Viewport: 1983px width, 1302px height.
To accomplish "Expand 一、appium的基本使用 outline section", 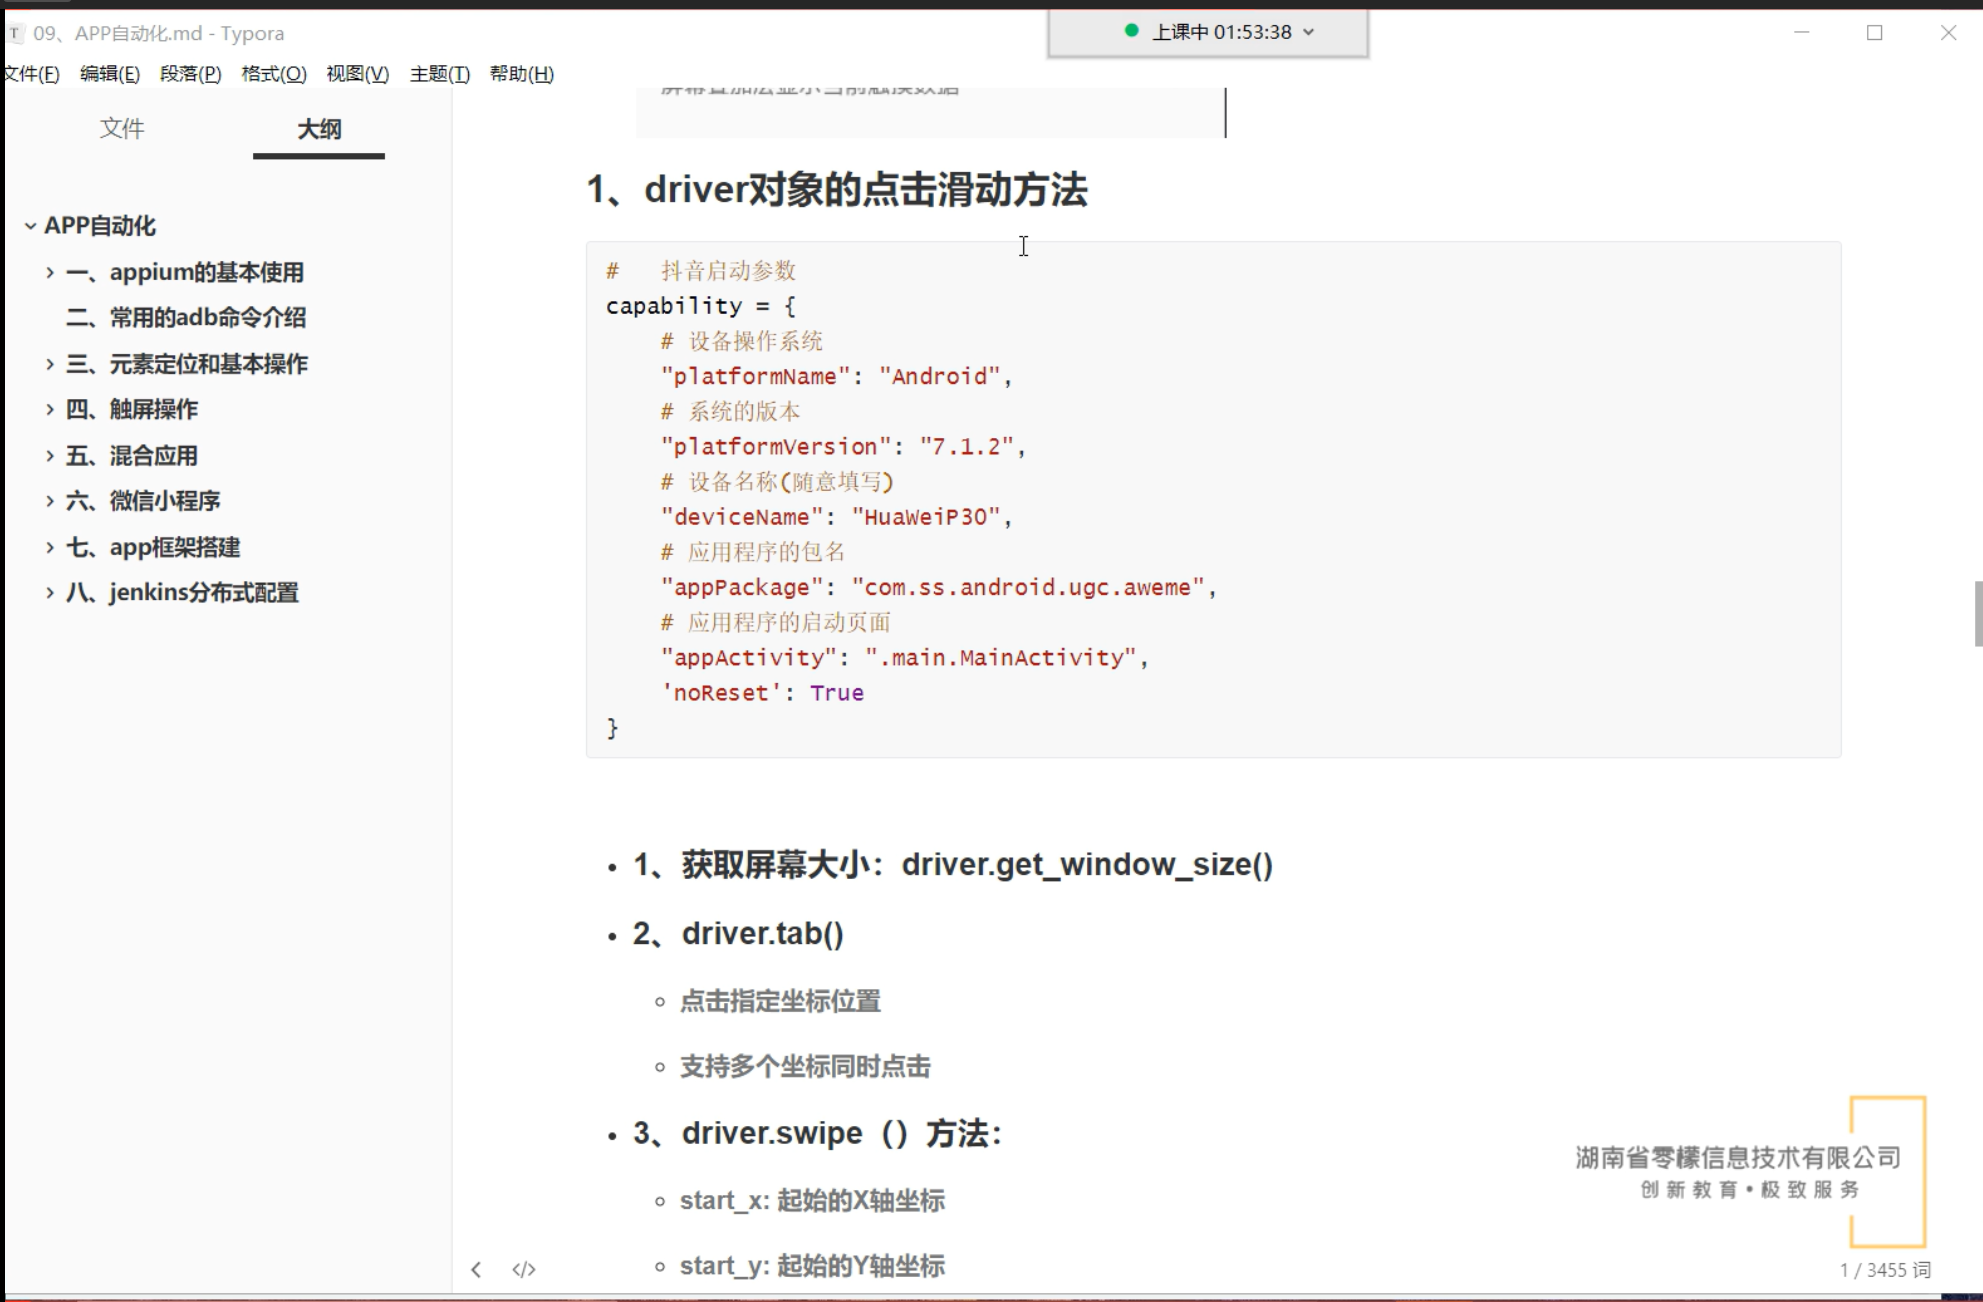I will click(x=50, y=272).
